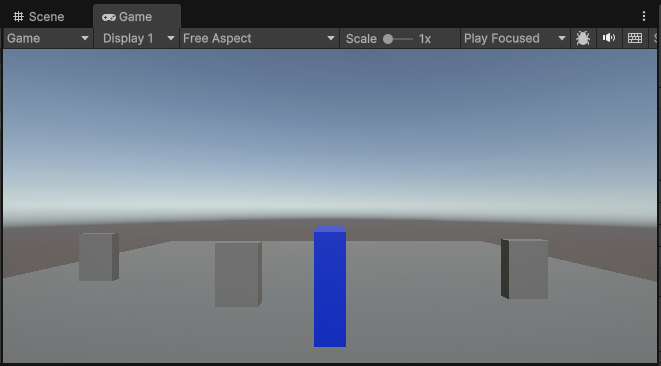Switch to the Scene tab
This screenshot has height=366, width=661.
(x=39, y=16)
